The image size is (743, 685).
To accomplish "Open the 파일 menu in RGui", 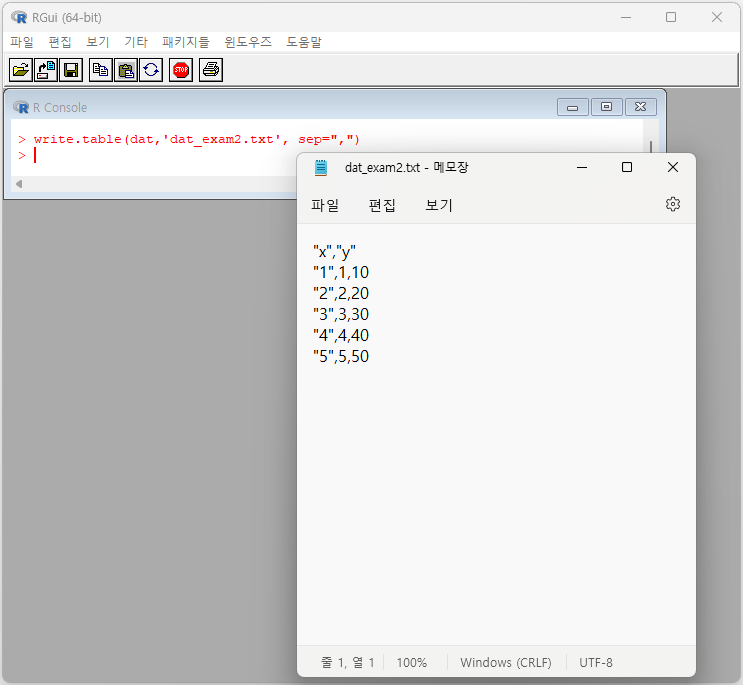I will click(22, 42).
